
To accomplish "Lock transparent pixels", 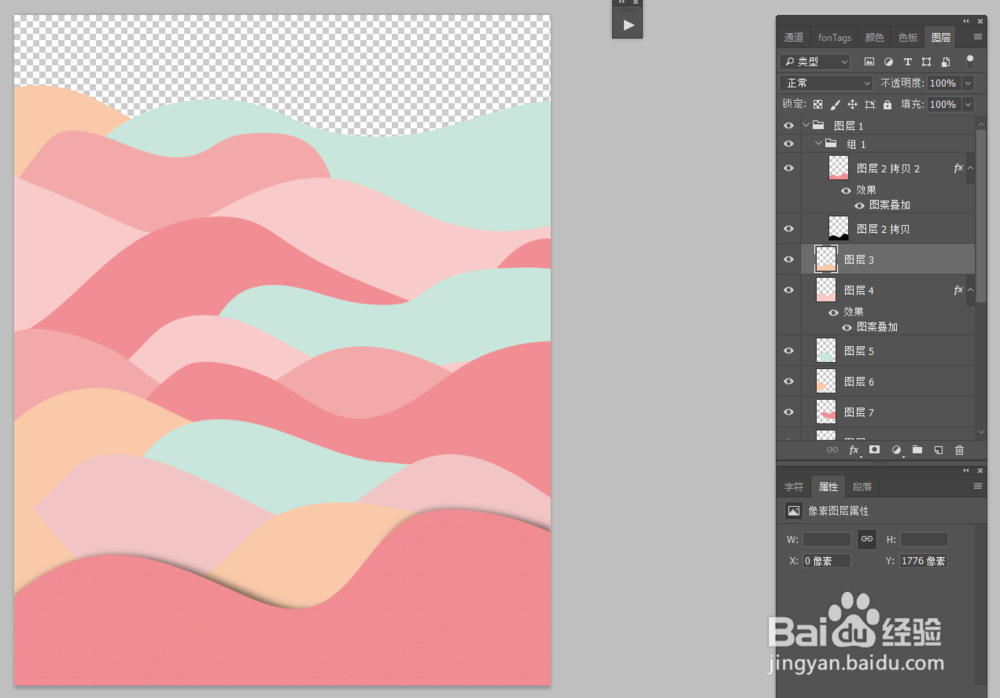I will (x=818, y=104).
